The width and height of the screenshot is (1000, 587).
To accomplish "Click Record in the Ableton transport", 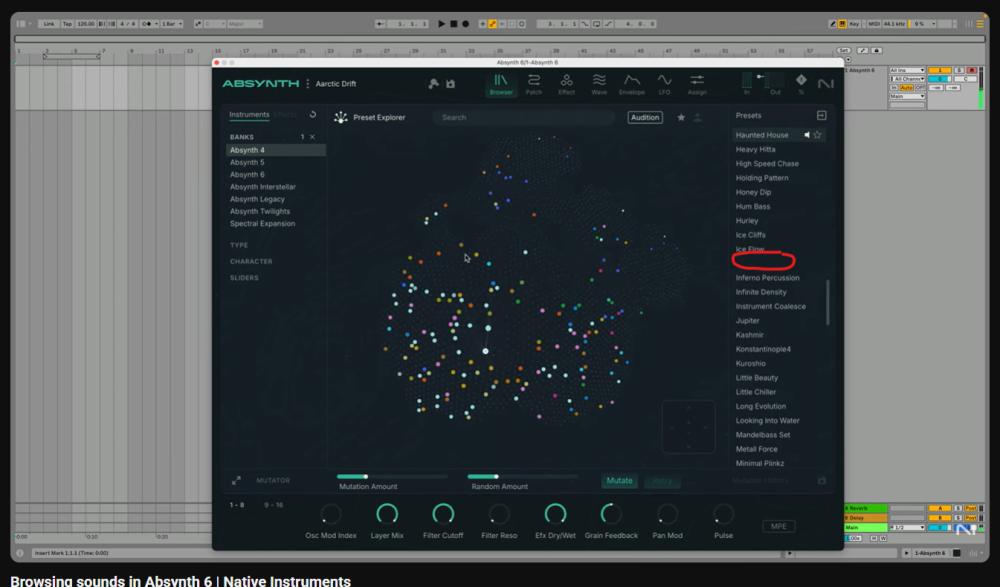I will [x=466, y=24].
